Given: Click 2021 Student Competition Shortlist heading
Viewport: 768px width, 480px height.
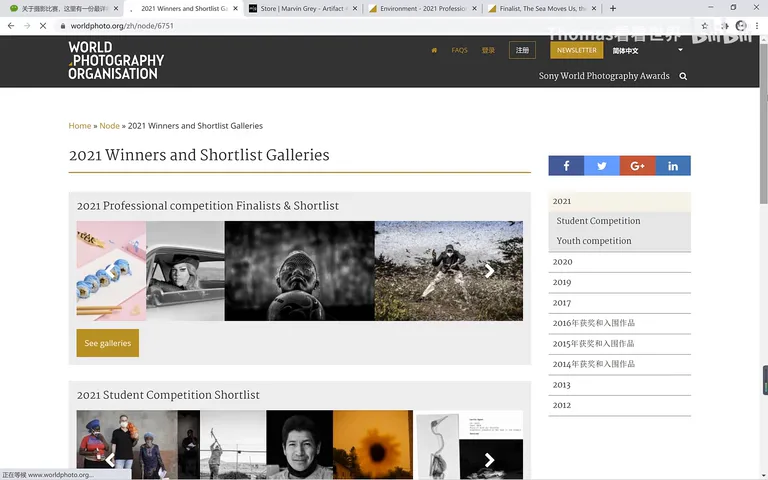Looking at the screenshot, I should click(168, 395).
